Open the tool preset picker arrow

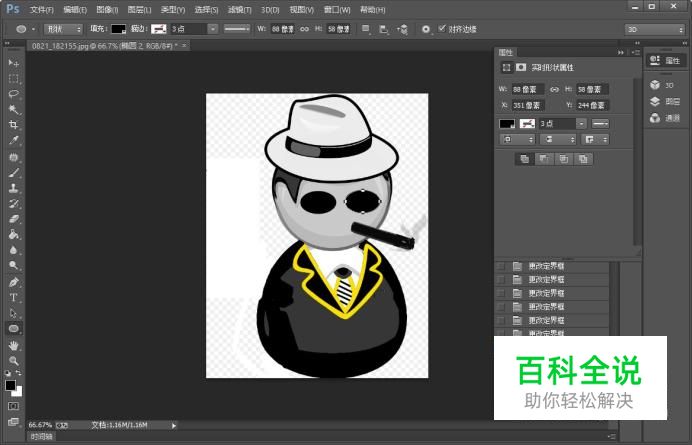pyautogui.click(x=34, y=29)
